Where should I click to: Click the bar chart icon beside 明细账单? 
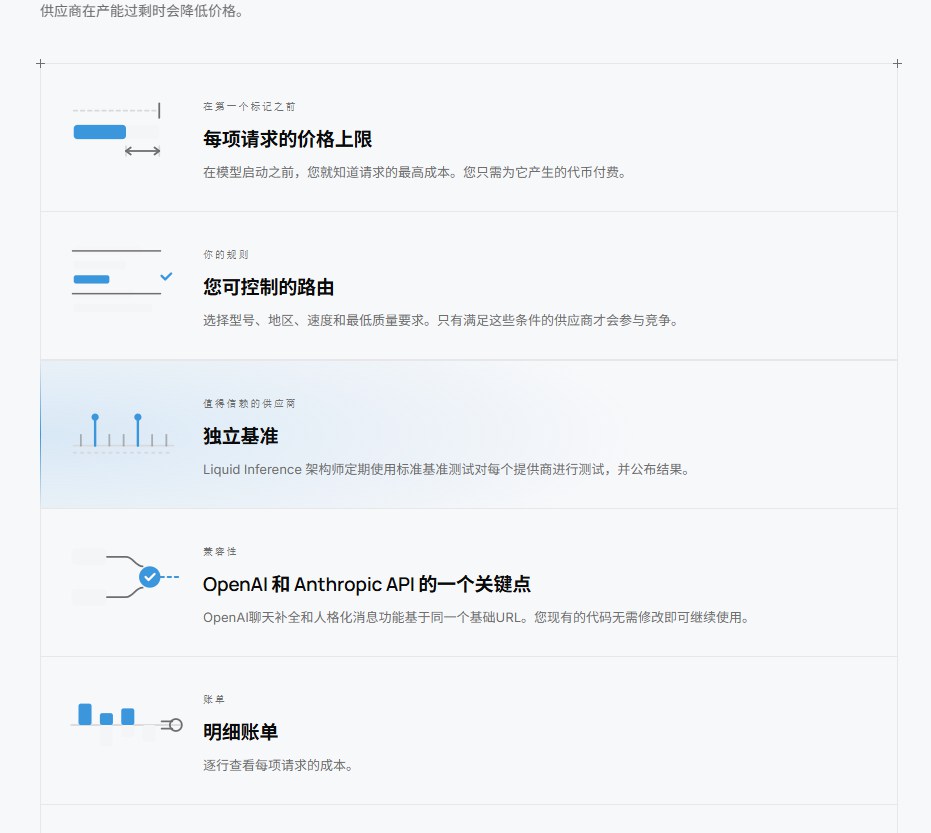tap(126, 723)
